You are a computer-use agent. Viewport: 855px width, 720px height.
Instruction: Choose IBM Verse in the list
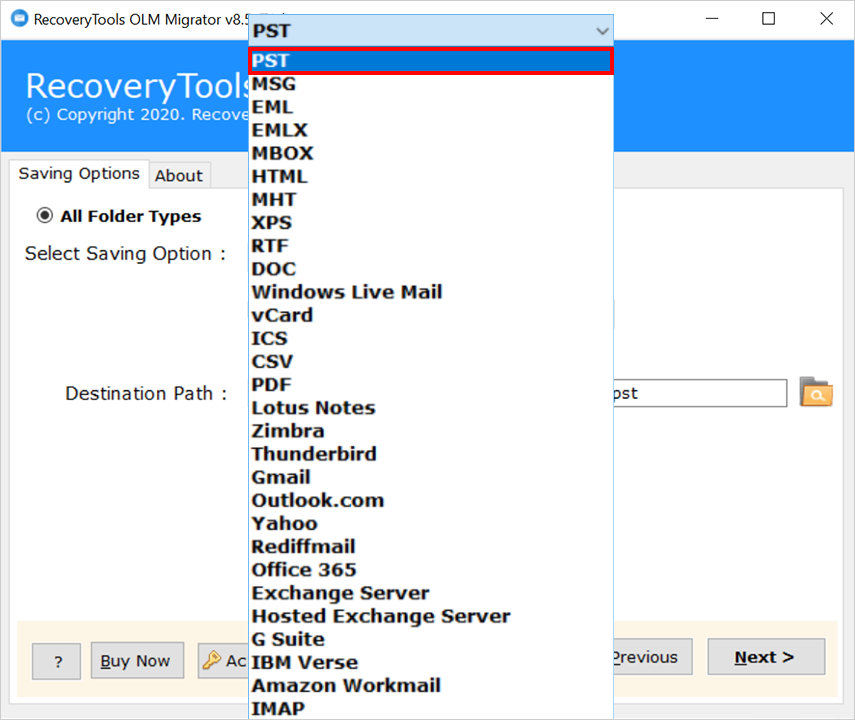point(431,662)
